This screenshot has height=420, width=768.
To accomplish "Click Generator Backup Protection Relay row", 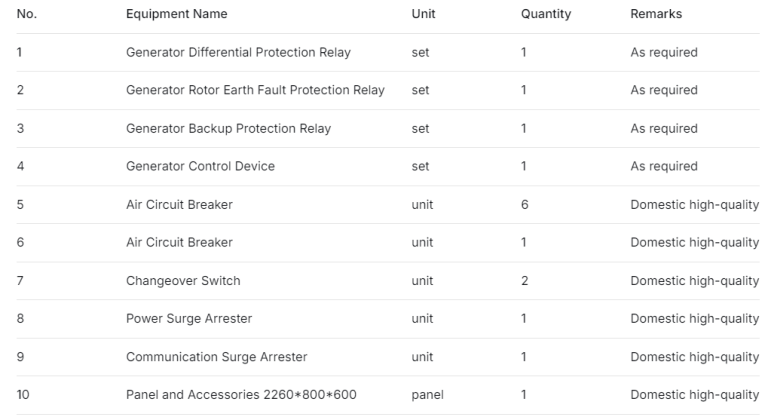I will click(228, 128).
